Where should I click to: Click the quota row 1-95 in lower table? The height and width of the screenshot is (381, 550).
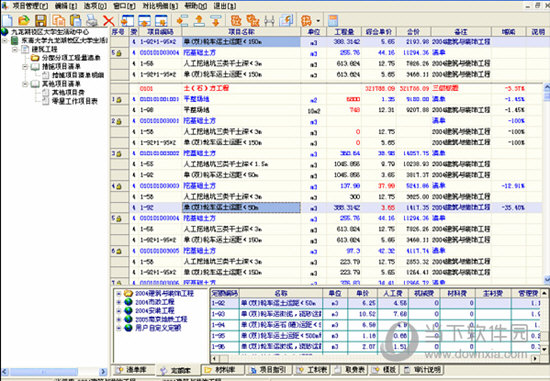click(x=375, y=336)
